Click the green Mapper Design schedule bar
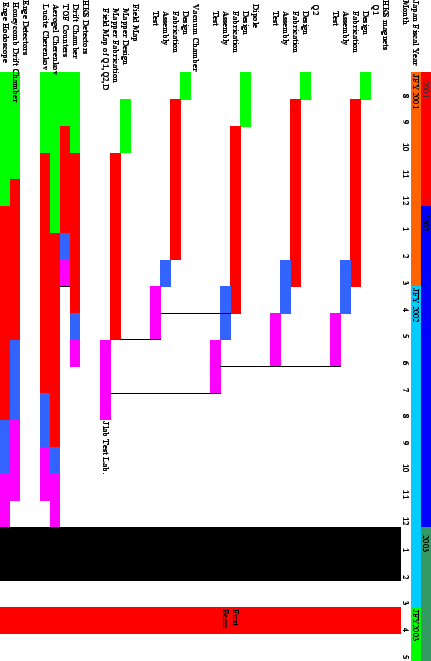This screenshot has width=431, height=661. pos(125,126)
